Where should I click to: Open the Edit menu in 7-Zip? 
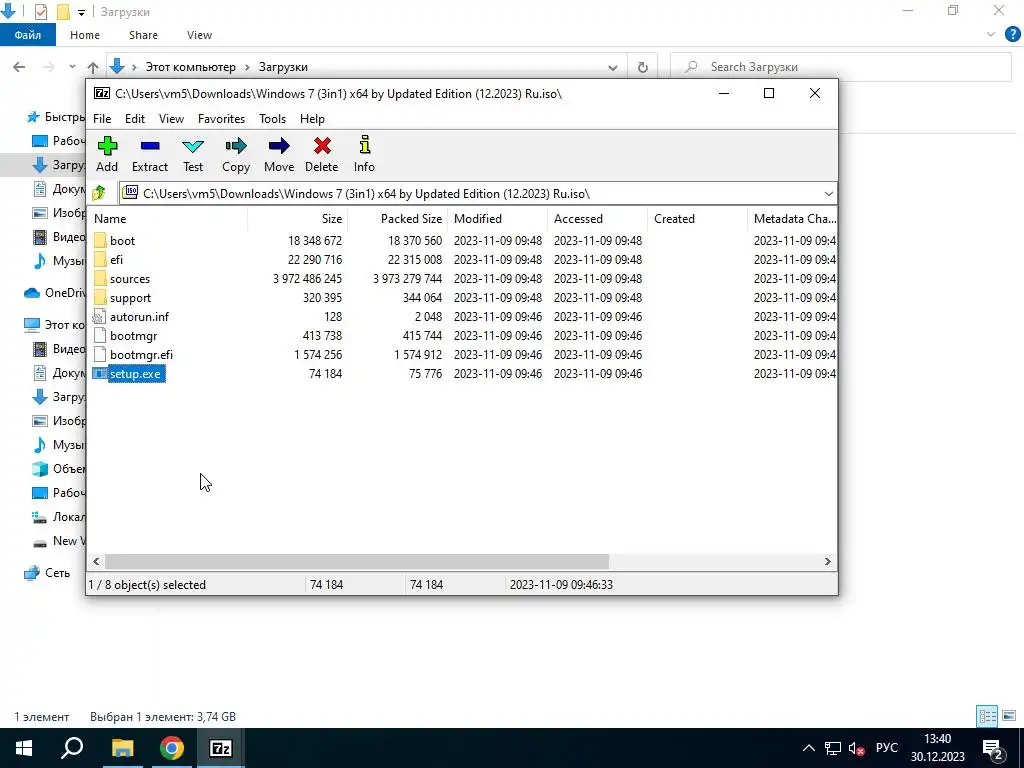pyautogui.click(x=135, y=119)
